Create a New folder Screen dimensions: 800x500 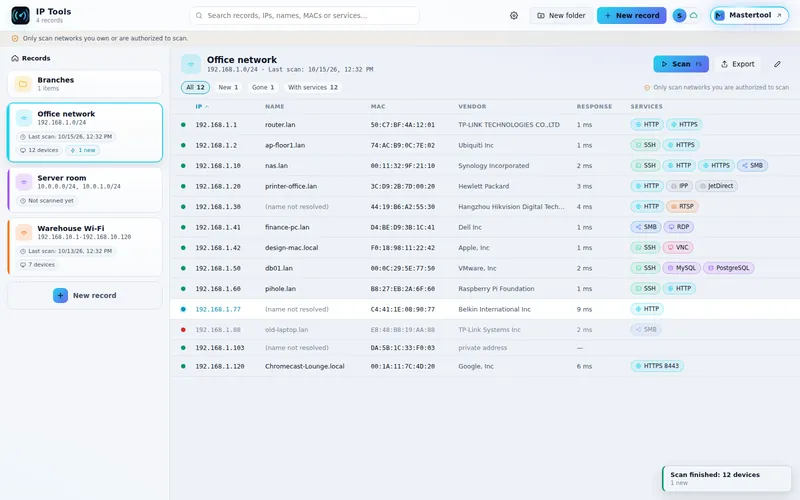click(x=561, y=15)
